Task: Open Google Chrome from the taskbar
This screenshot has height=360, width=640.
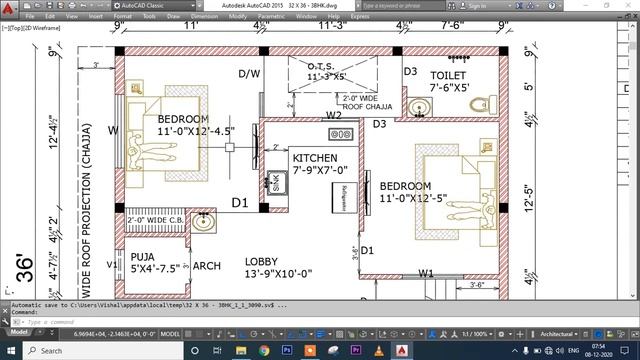Action: (264, 351)
